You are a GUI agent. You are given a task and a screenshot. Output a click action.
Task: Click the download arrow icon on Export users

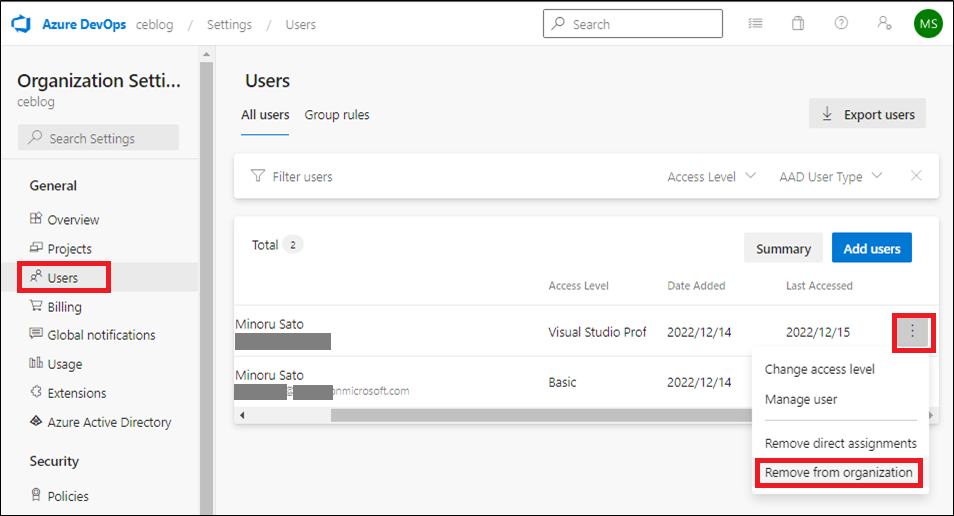click(827, 114)
